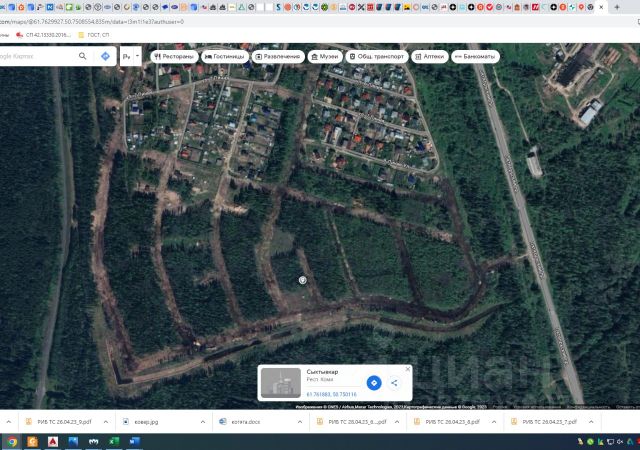Image resolution: width=640 pixels, height=450 pixels.
Task: Open the nanoCAD-like taskbar app icon
Action: pyautogui.click(x=93, y=442)
